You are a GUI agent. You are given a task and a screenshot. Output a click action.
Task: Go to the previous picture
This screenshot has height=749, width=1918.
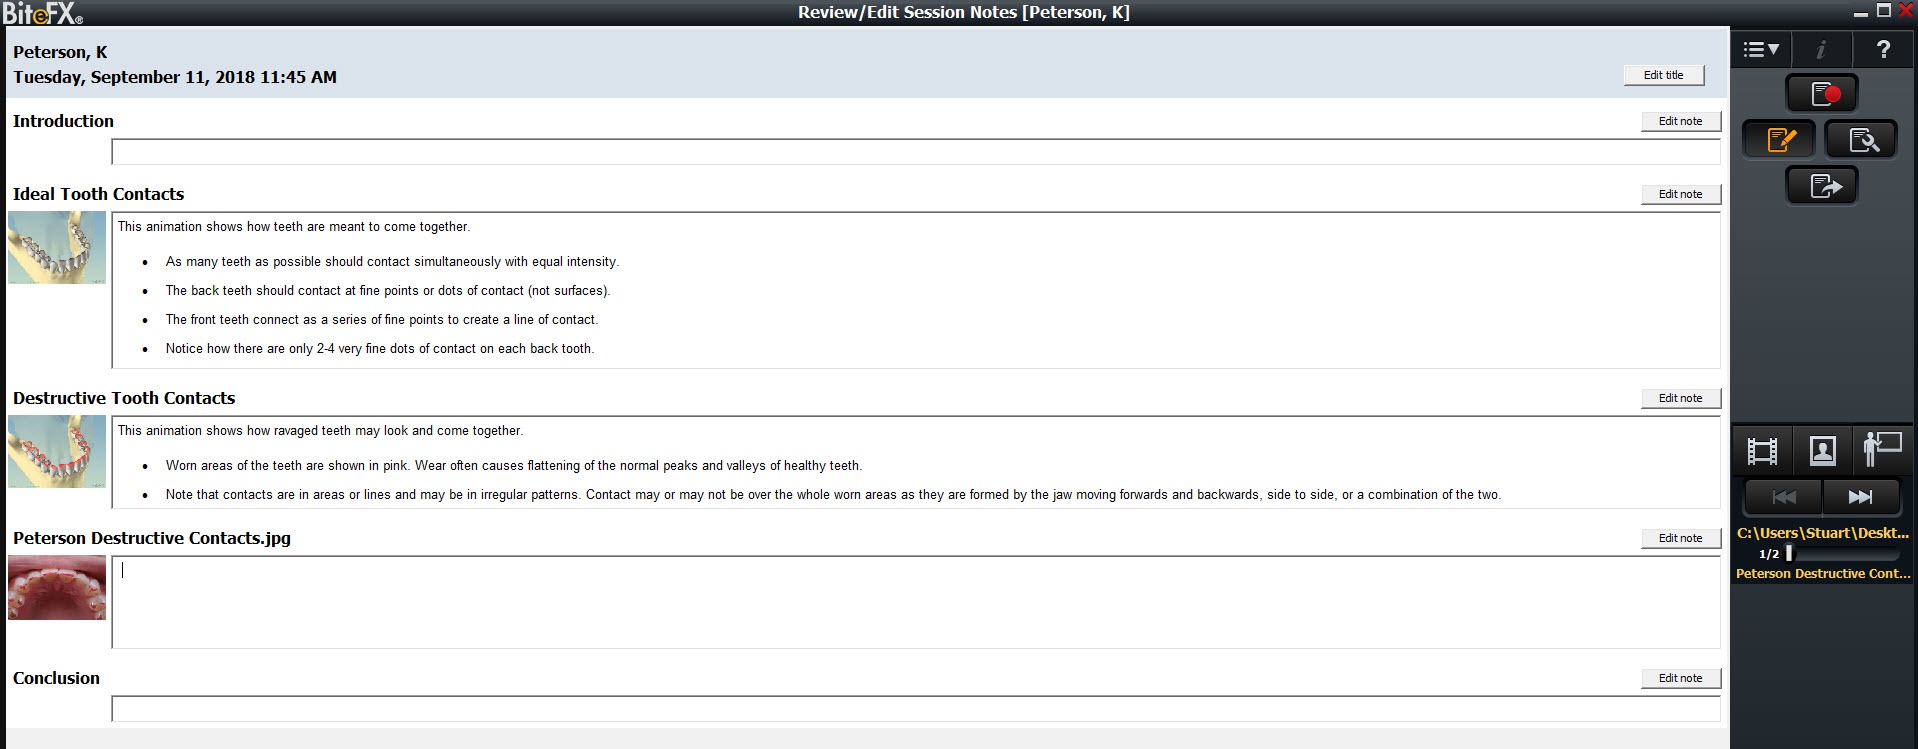click(1783, 497)
